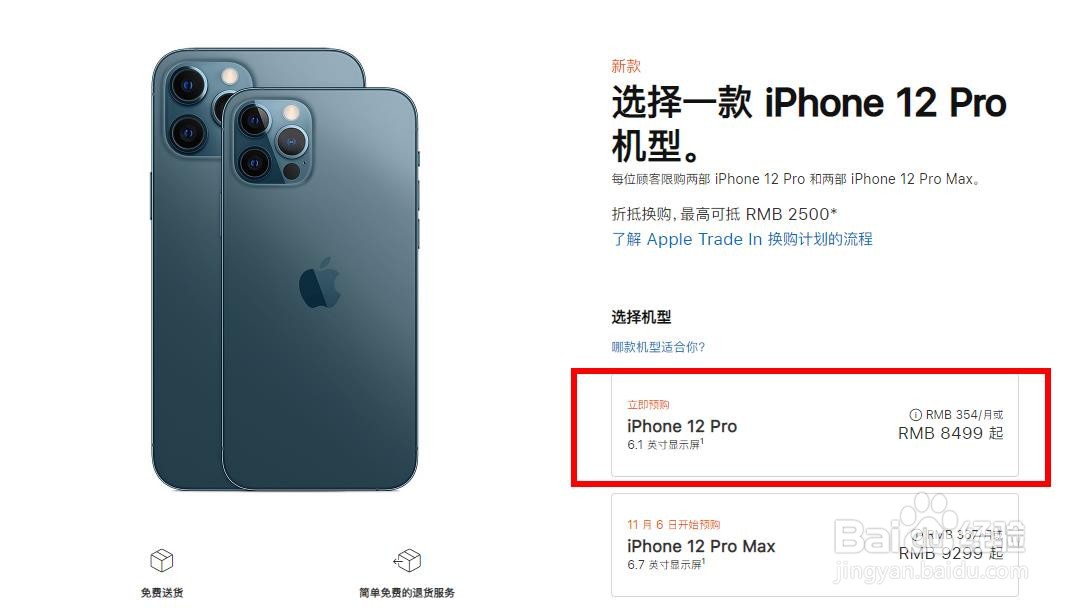This screenshot has width=1087, height=608.
Task: Open the 哪款机型适合你 link
Action: click(x=658, y=347)
